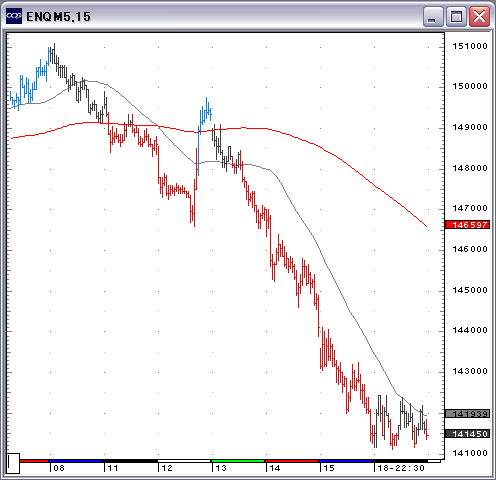Image resolution: width=496 pixels, height=480 pixels.
Task: Click the 150000 price axis label
Action: [x=470, y=86]
